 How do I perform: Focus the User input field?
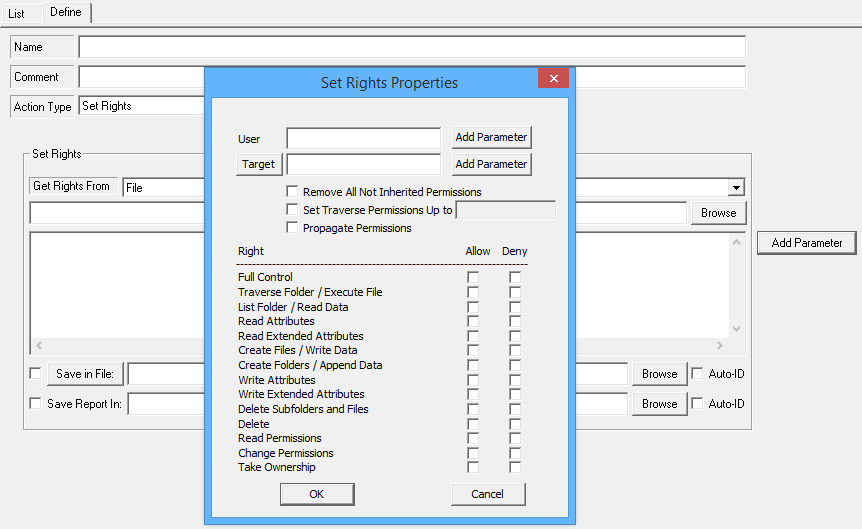point(363,138)
